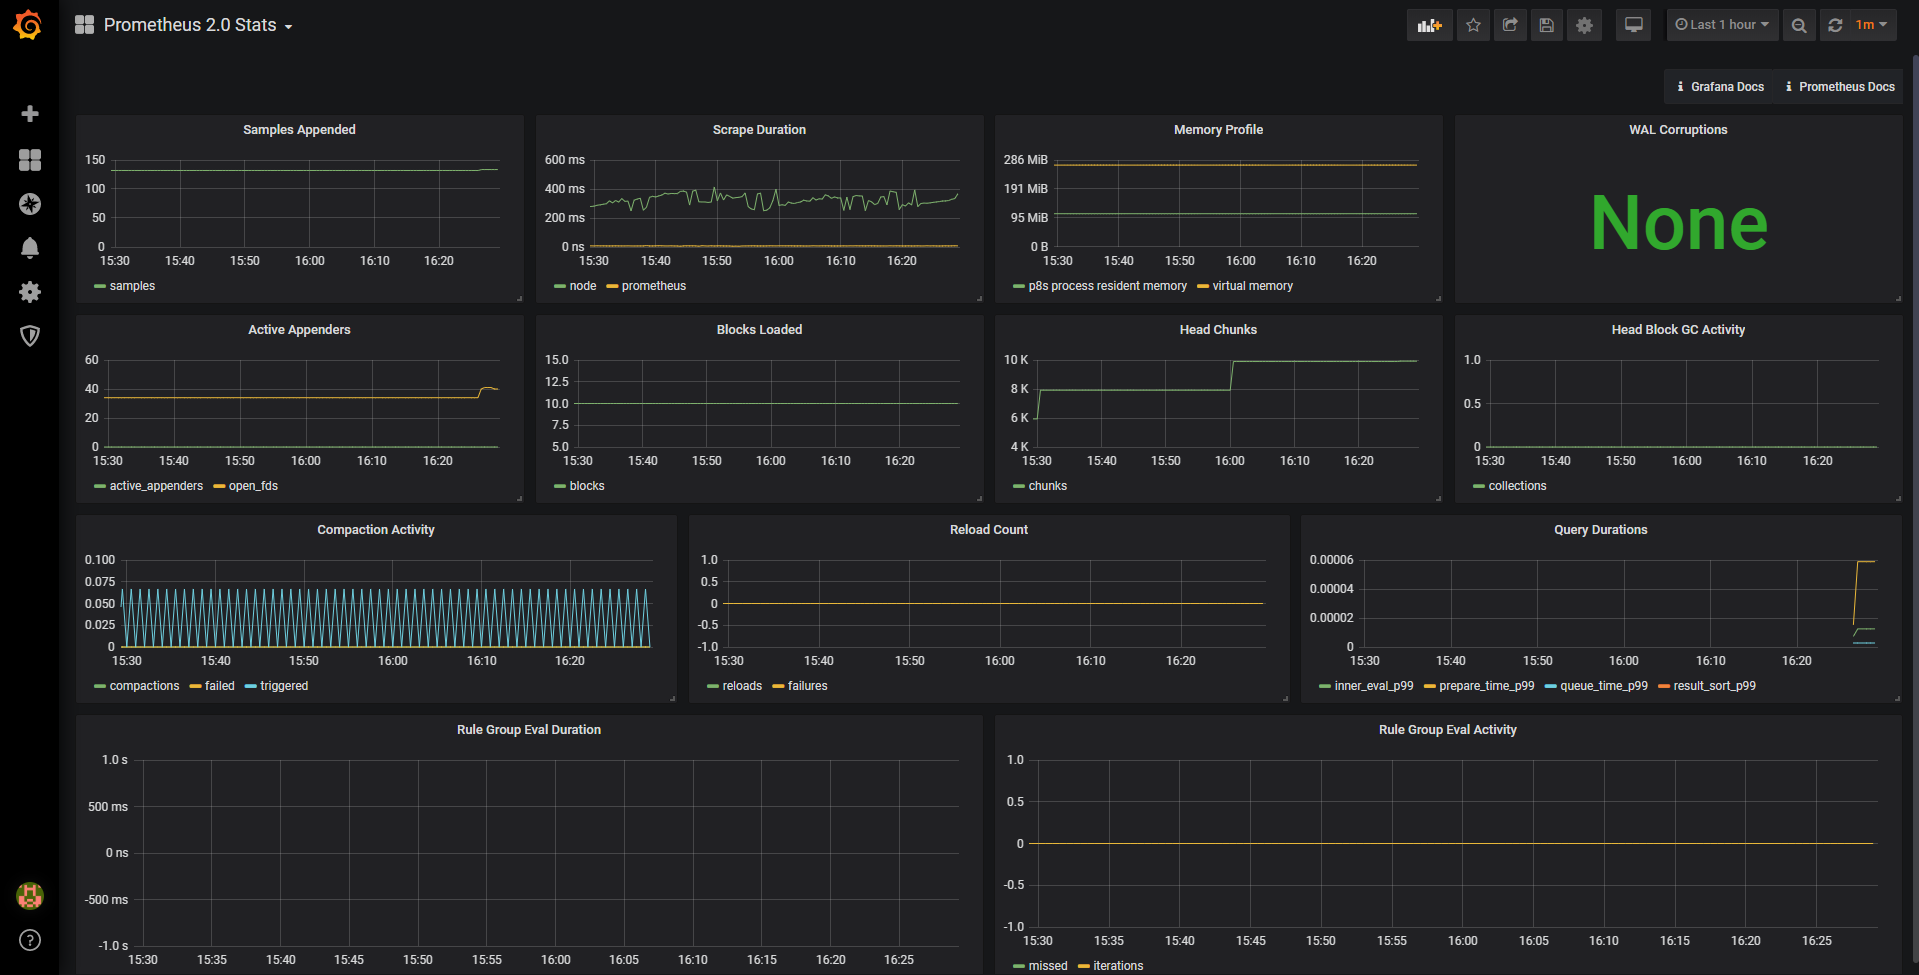
Task: Open dashboard settings gear in toolbar
Action: (x=1584, y=25)
